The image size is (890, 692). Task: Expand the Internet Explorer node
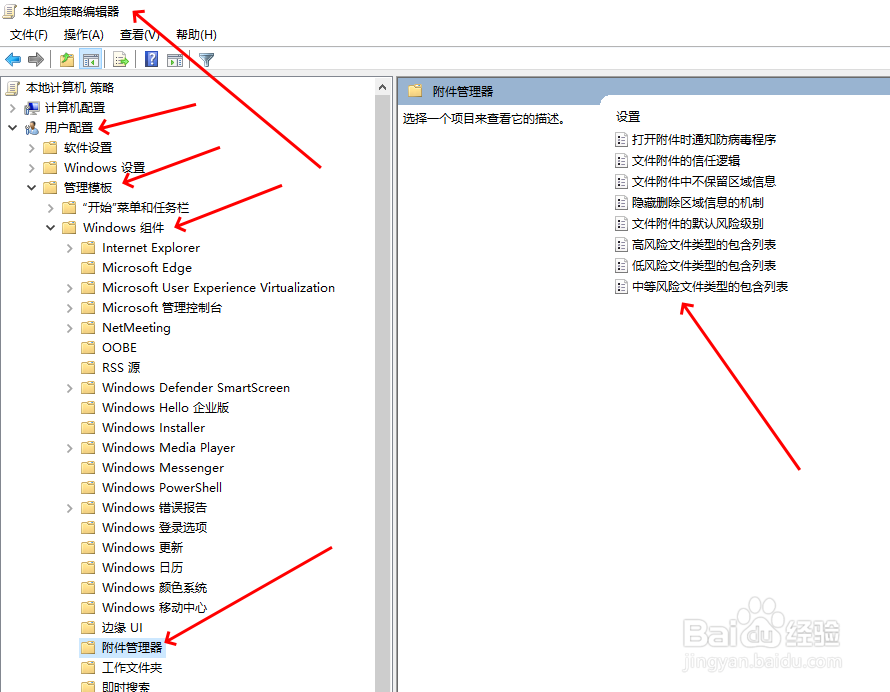[69, 247]
